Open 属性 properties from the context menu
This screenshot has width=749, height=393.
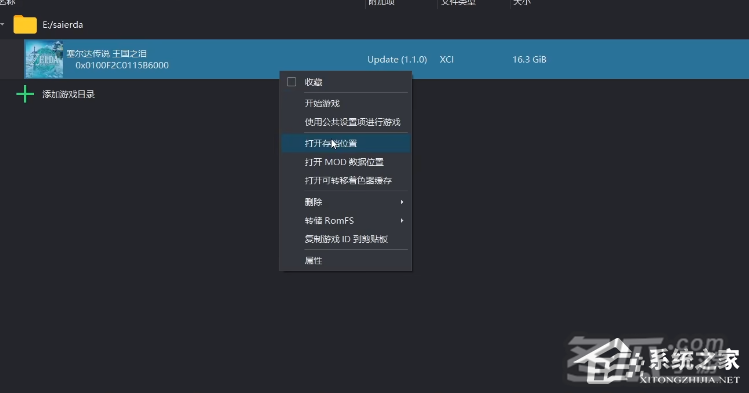[x=345, y=261]
